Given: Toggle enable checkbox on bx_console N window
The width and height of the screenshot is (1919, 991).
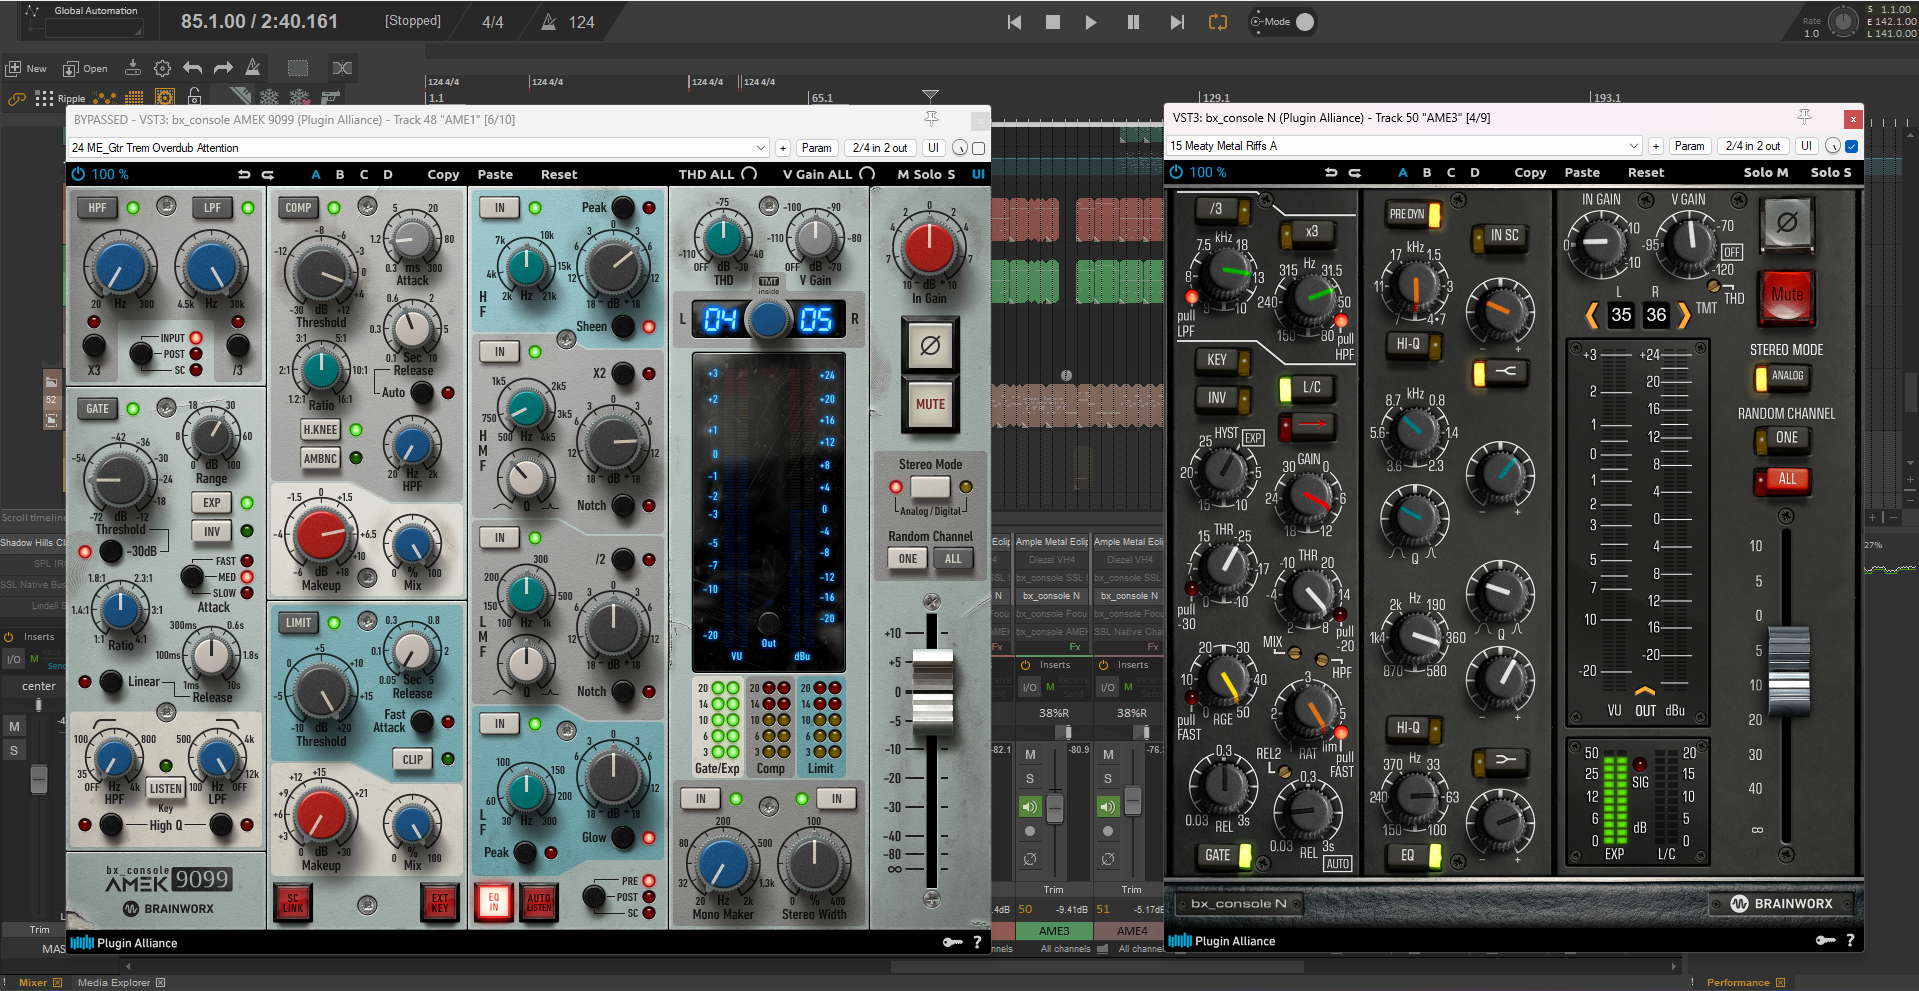Looking at the screenshot, I should point(1851,146).
